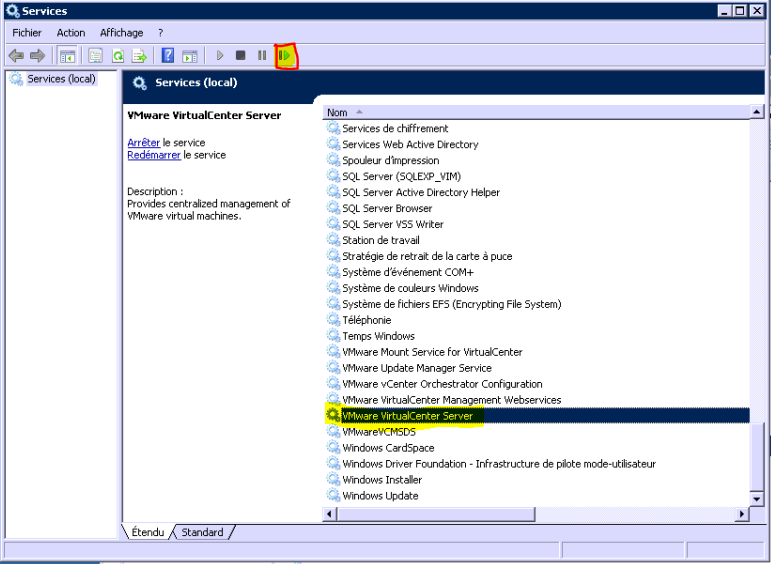Toggle the console tree pane icon
The image size is (771, 564).
pos(68,56)
